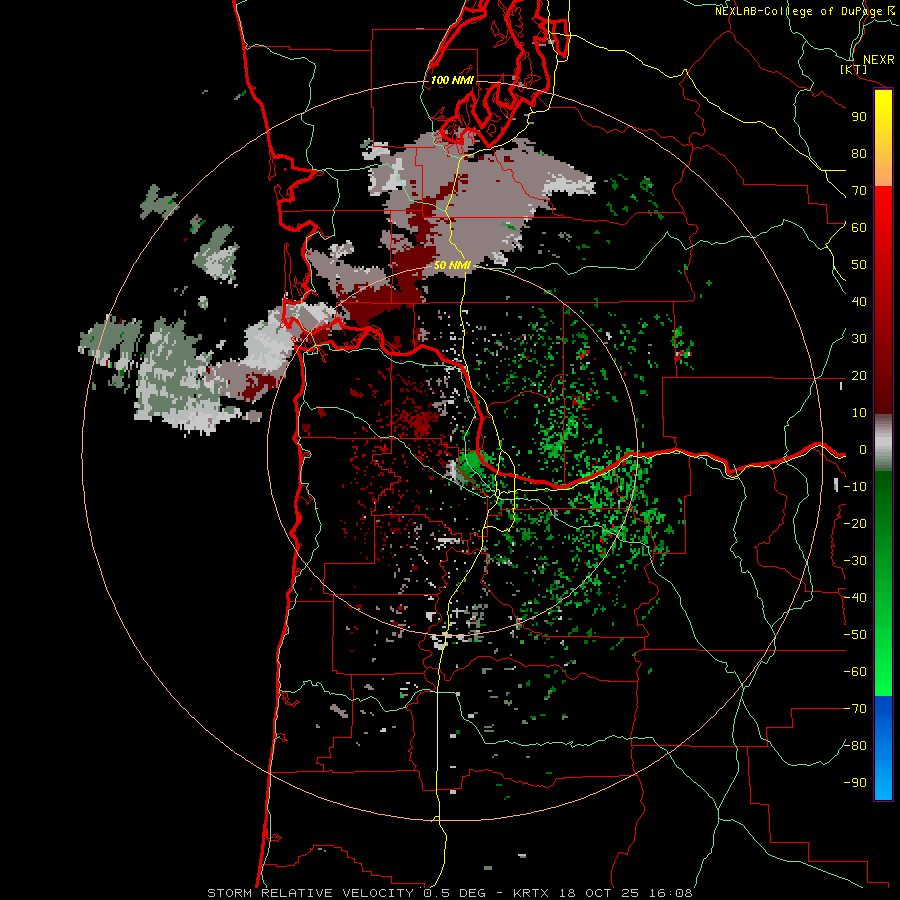The height and width of the screenshot is (900, 900).
Task: Click the "18 OCT 25 16:08" timestamp
Action: pyautogui.click(x=625, y=893)
